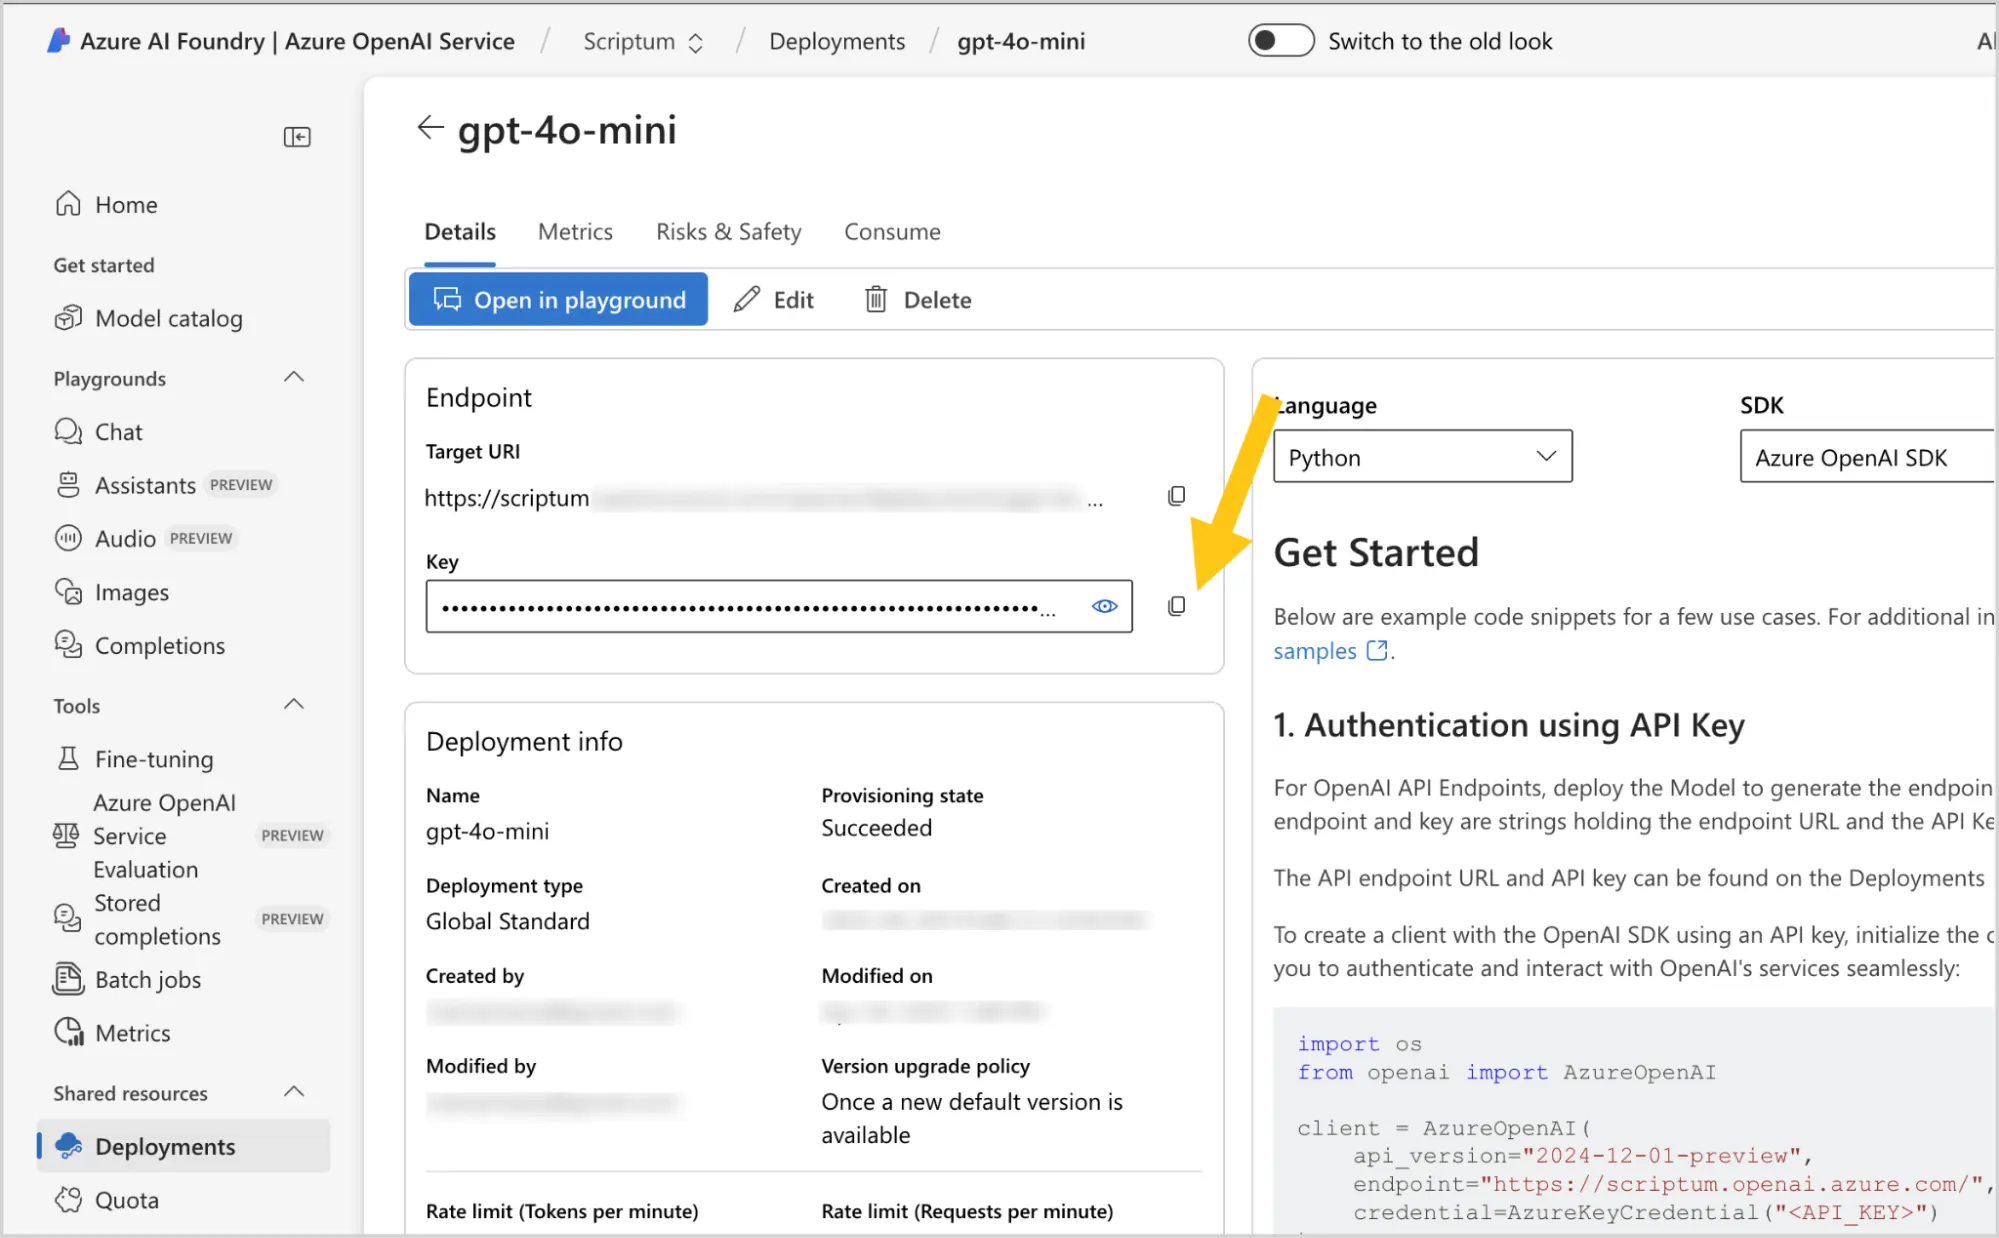
Task: Click the Global Standard deployment type value
Action: click(x=508, y=921)
